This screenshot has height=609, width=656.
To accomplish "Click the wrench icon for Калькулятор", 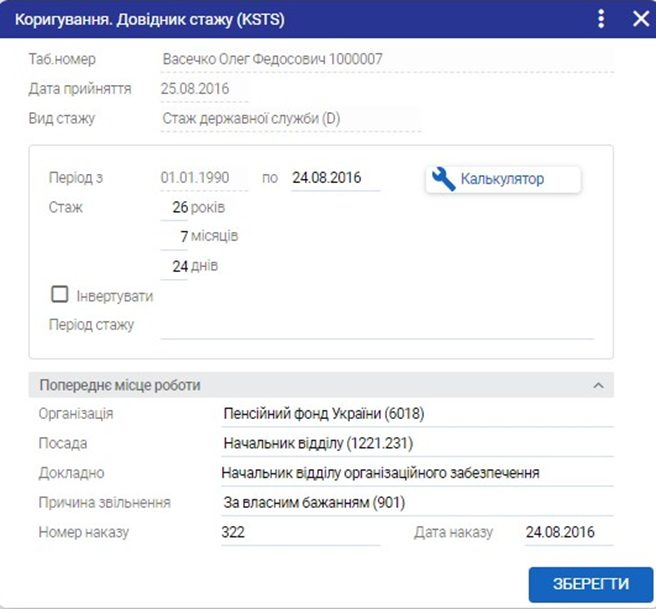I will coord(442,180).
